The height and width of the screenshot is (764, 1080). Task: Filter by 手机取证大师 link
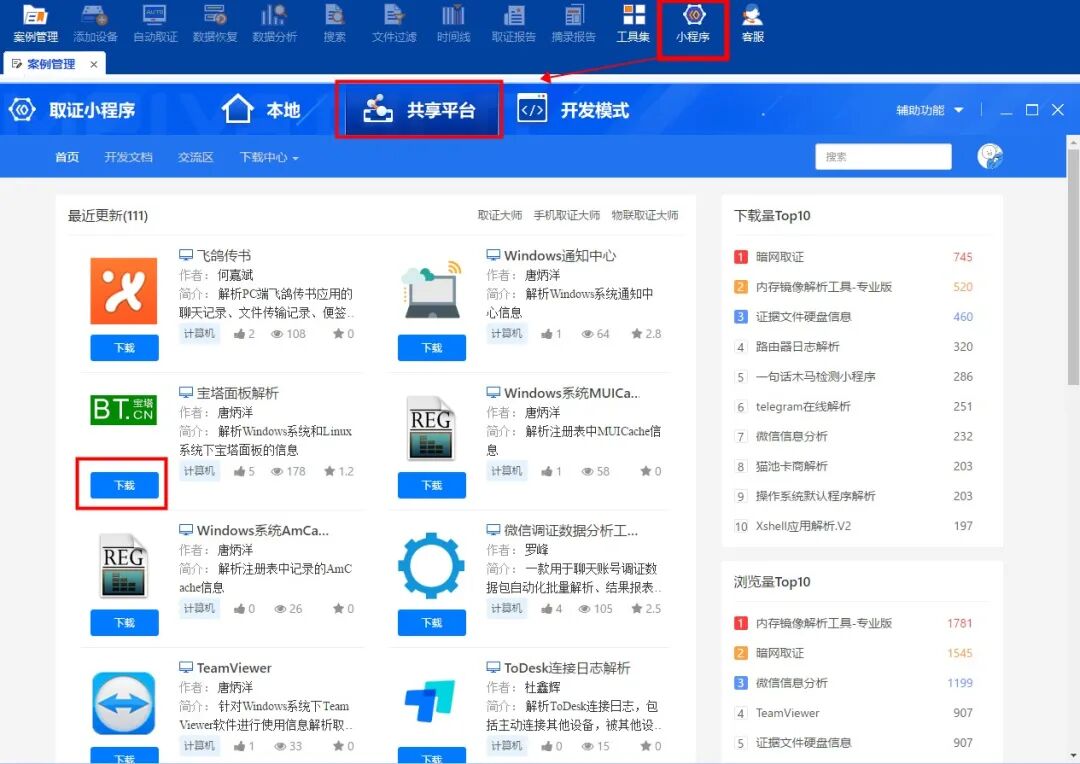(x=567, y=215)
